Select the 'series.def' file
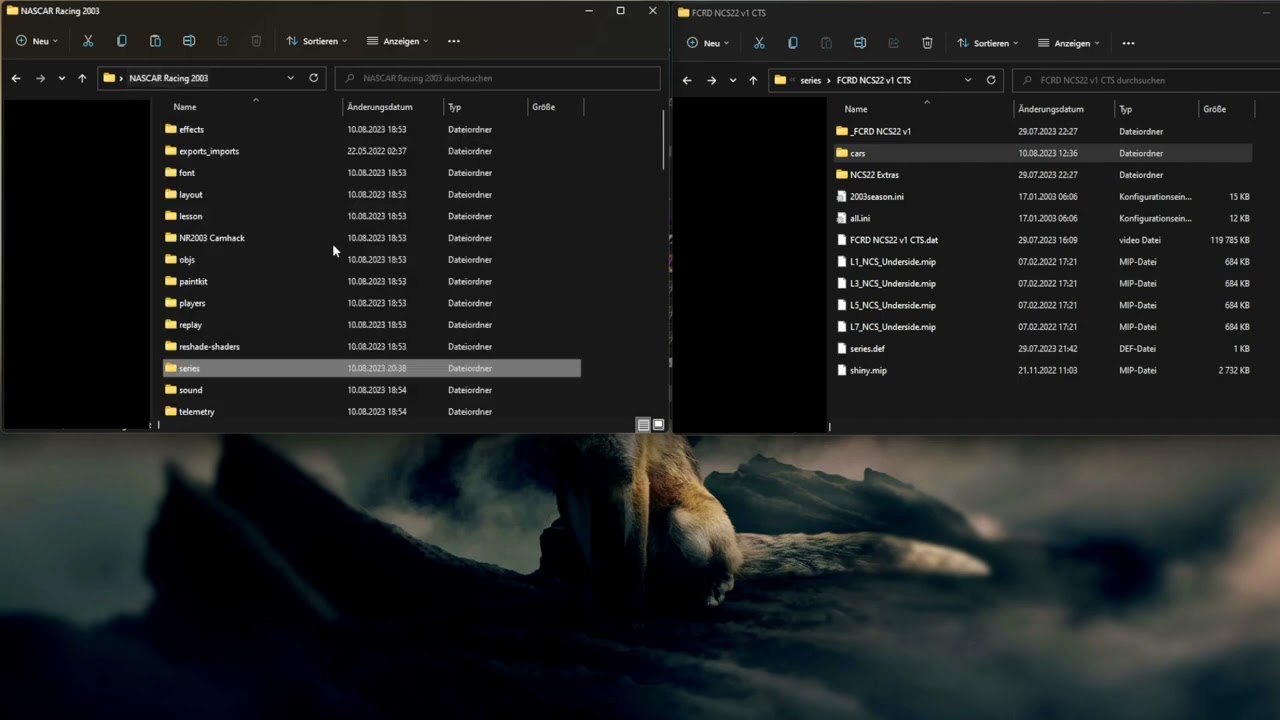Image resolution: width=1280 pixels, height=720 pixels. (x=1043, y=348)
